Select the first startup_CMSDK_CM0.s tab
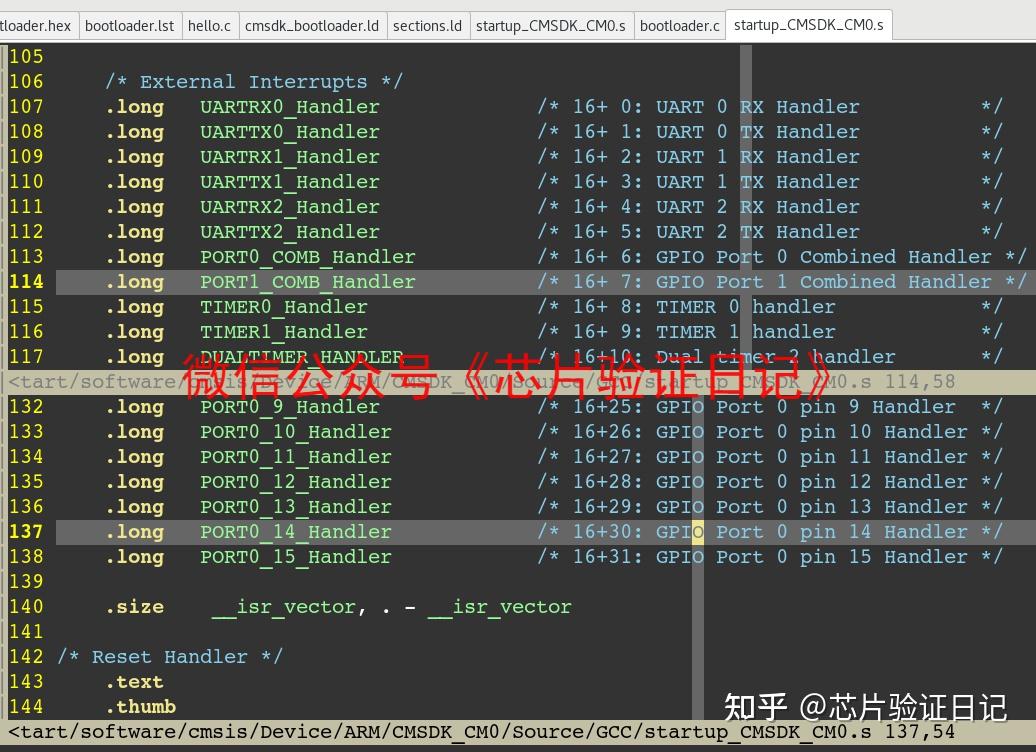 [x=551, y=25]
